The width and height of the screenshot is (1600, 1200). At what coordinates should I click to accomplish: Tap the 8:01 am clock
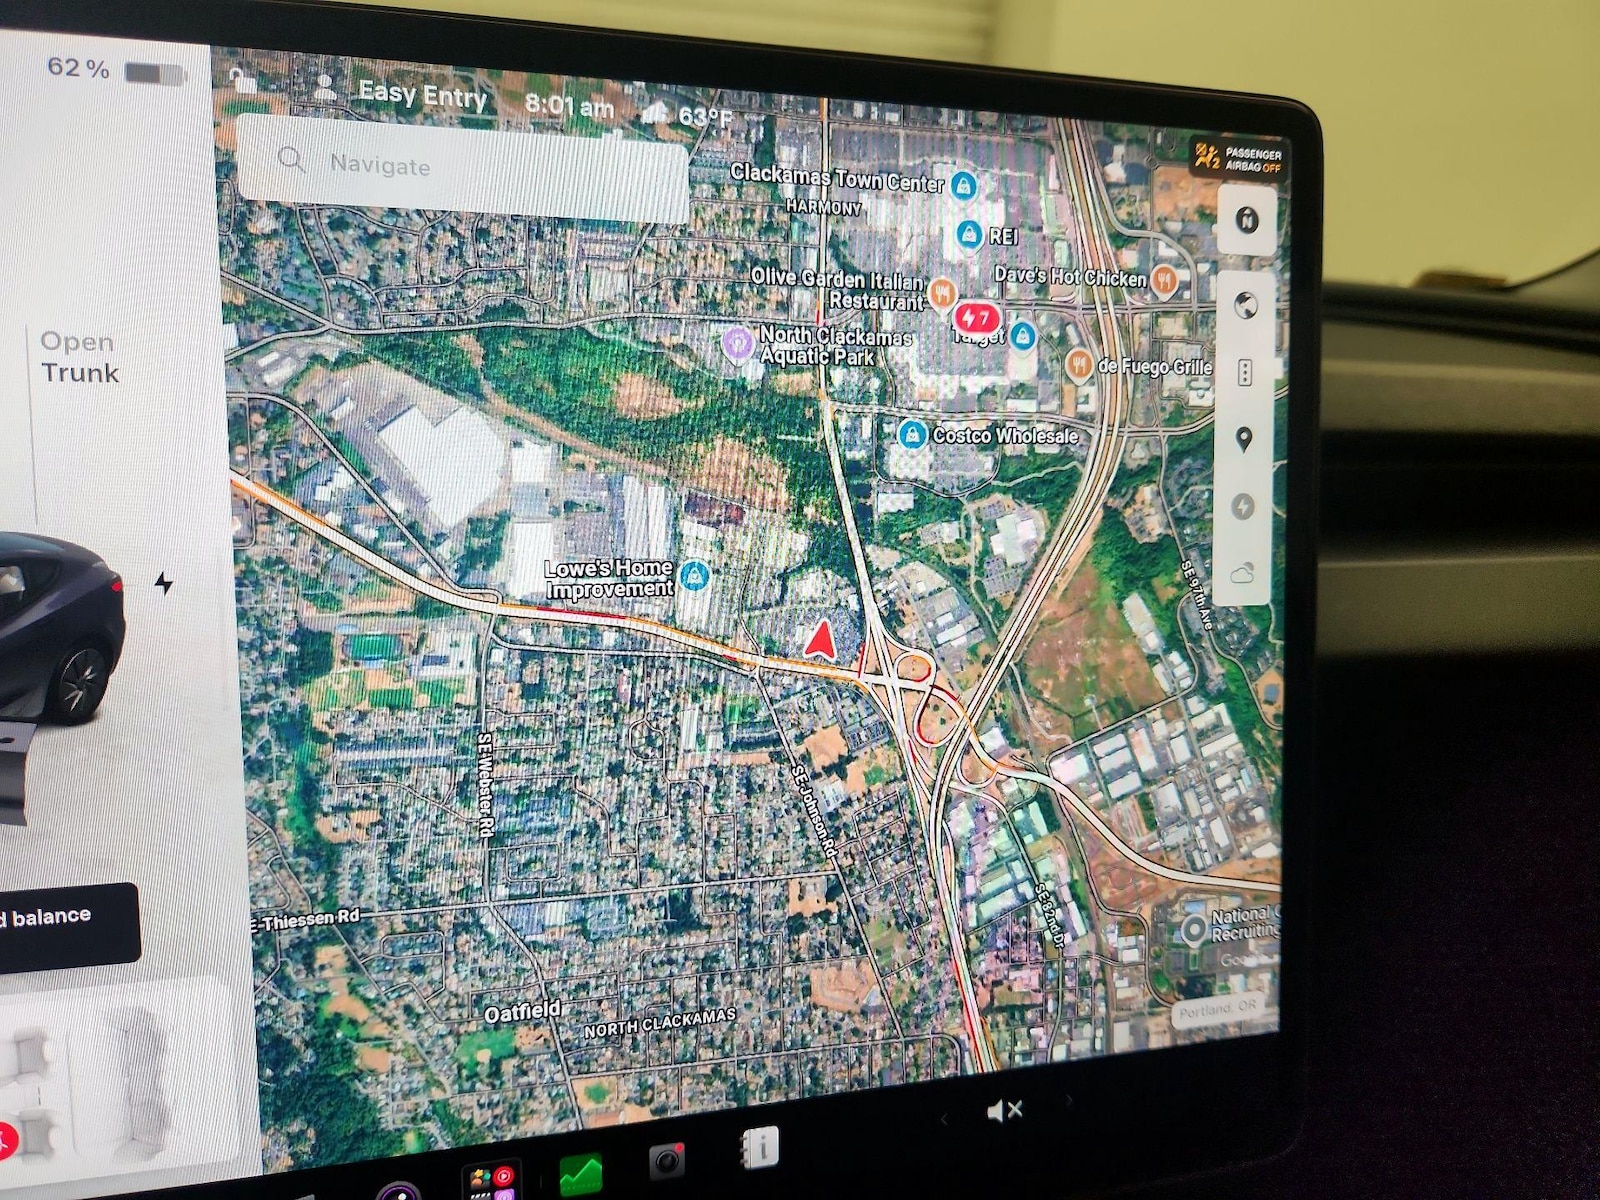569,105
